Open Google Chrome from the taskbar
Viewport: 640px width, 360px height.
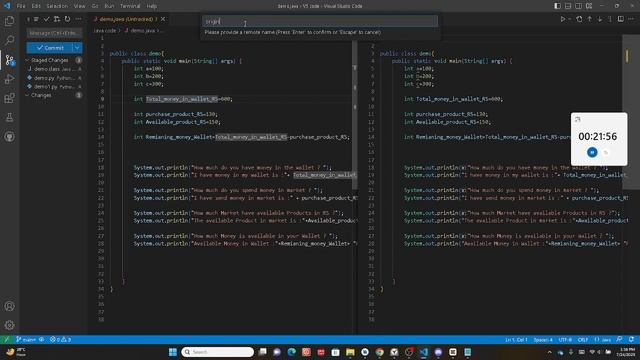pos(380,352)
